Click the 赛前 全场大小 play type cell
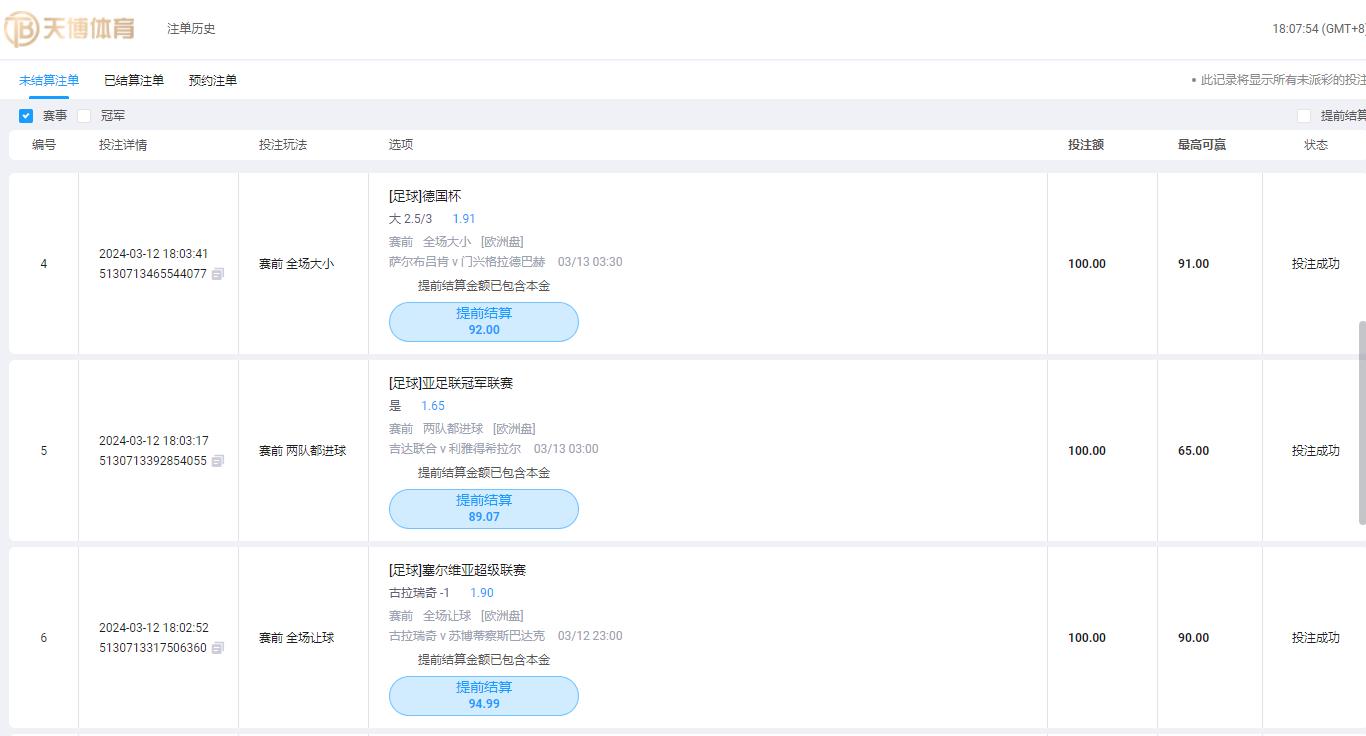 [x=297, y=264]
